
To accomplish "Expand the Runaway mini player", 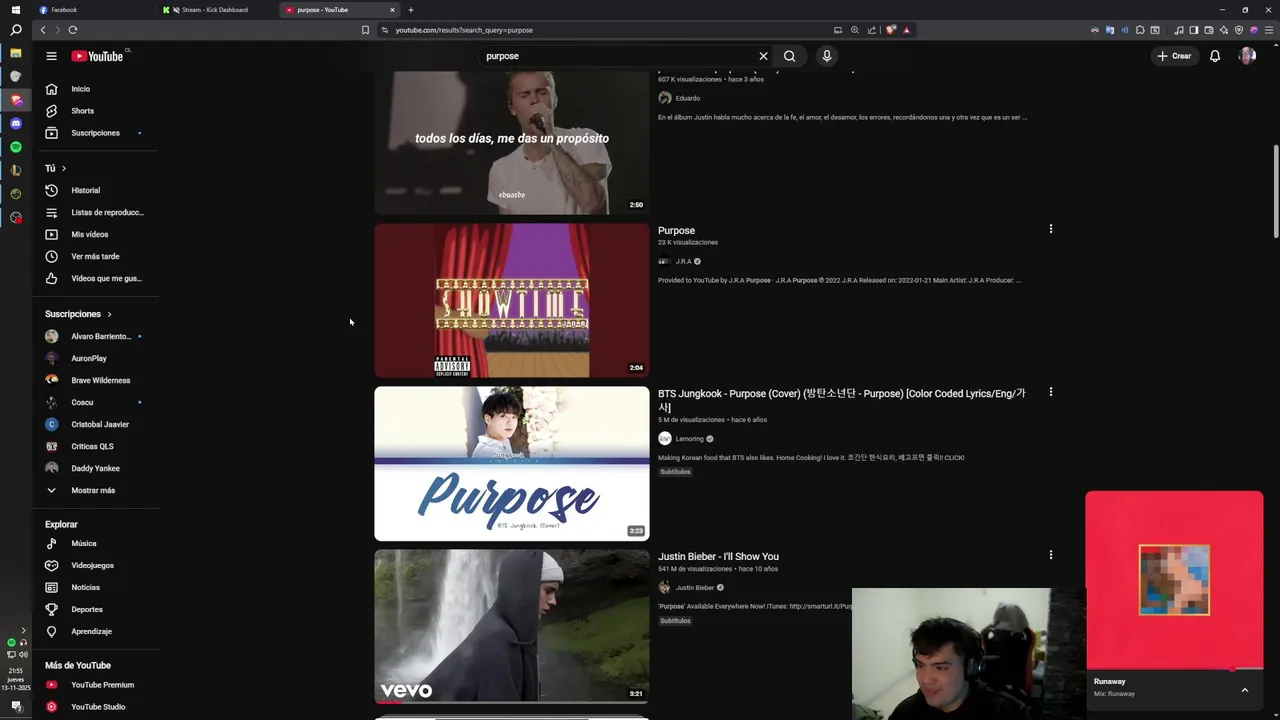I will pos(1245,690).
